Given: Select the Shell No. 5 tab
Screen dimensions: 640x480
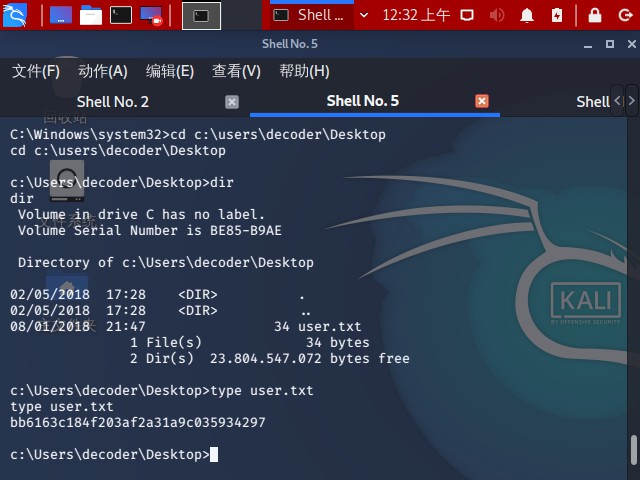Looking at the screenshot, I should 362,101.
